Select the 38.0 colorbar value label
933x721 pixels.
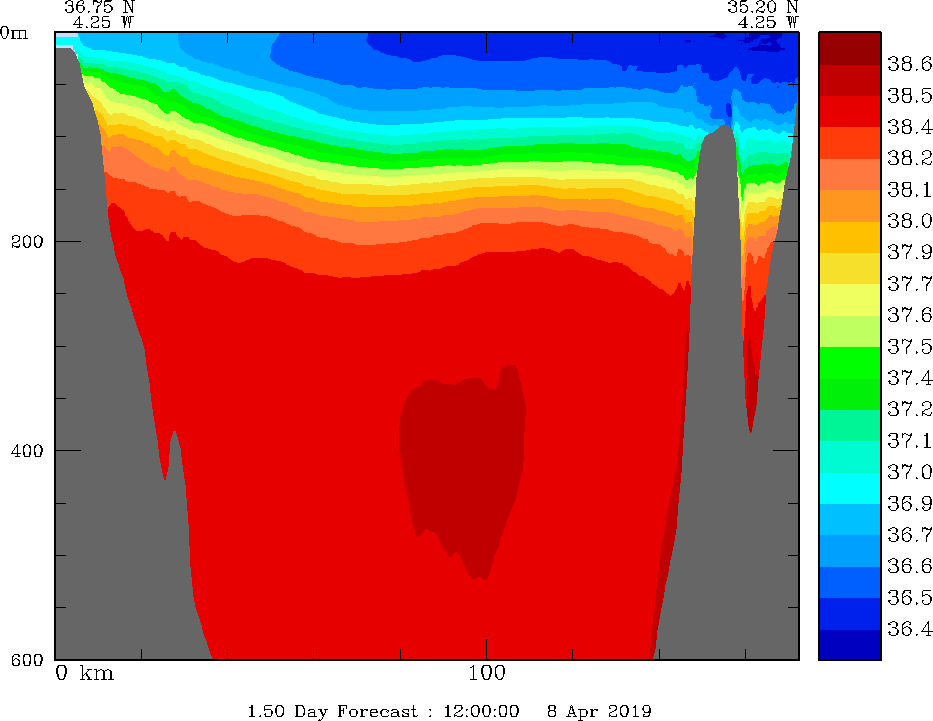pos(910,221)
